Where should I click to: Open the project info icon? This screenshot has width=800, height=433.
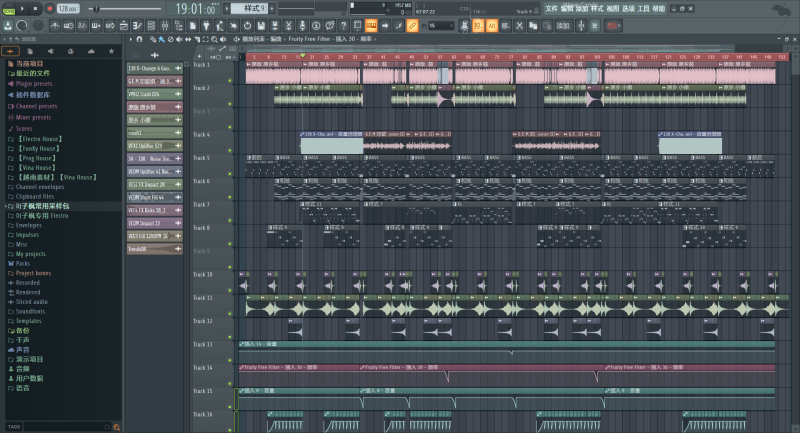pos(316,25)
